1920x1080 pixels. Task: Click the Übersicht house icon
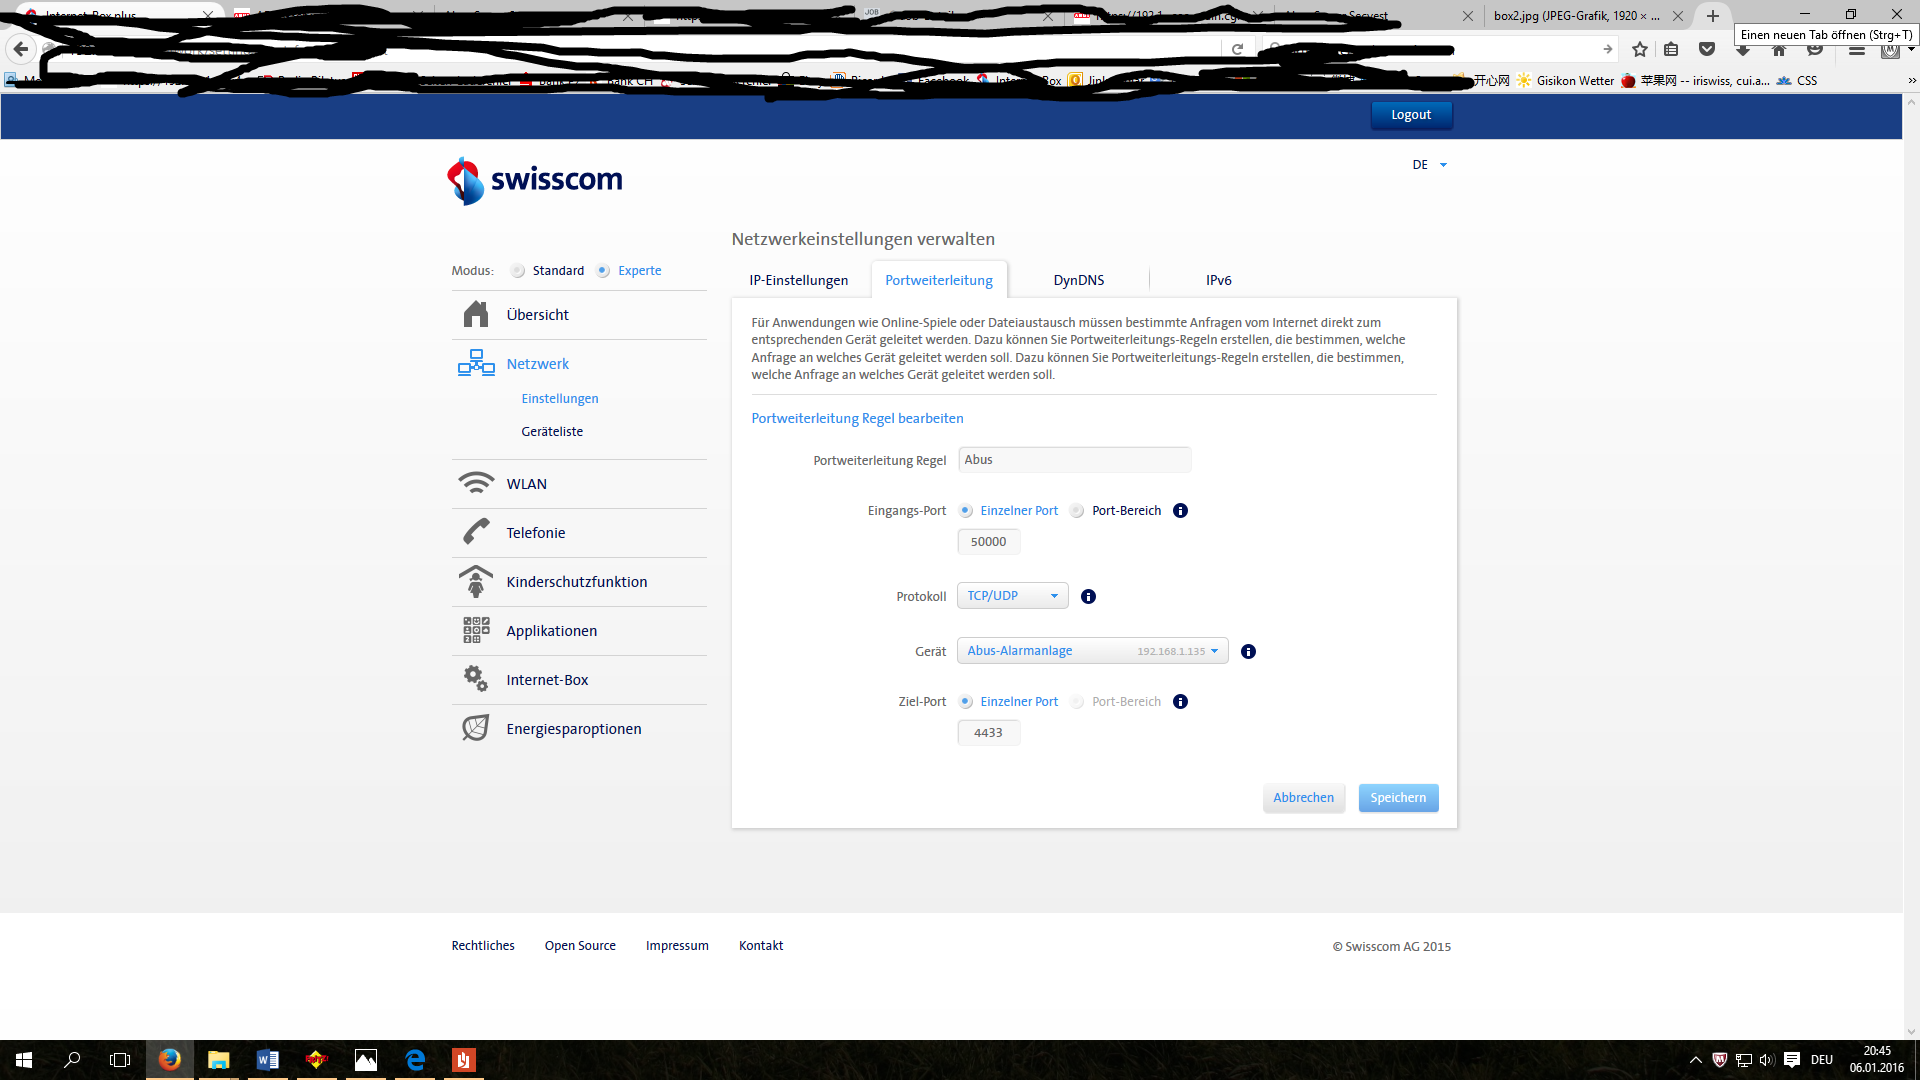point(476,314)
